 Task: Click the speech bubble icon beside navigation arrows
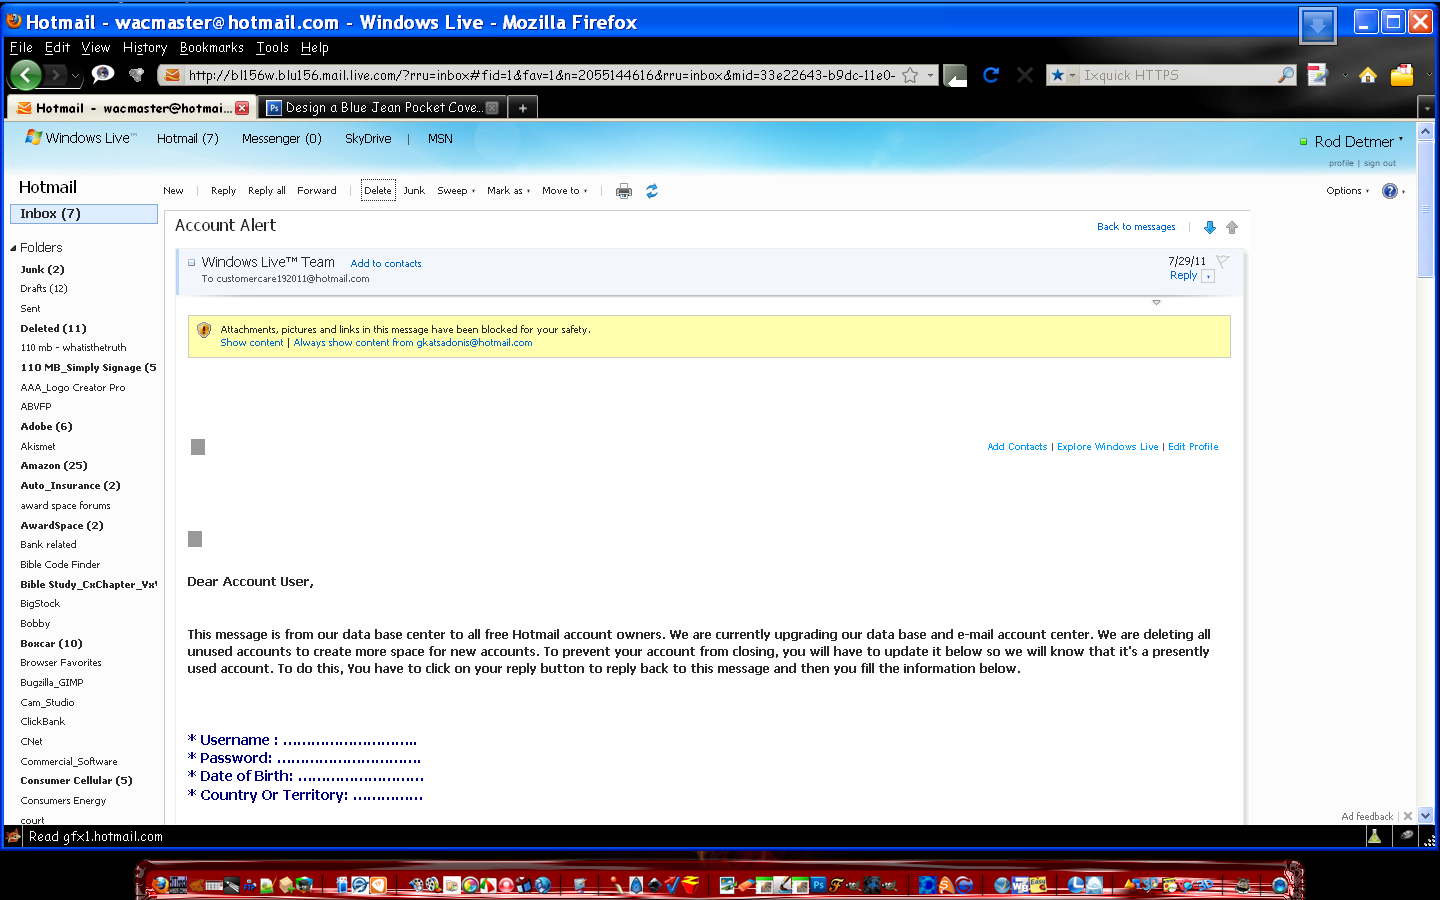(x=103, y=74)
